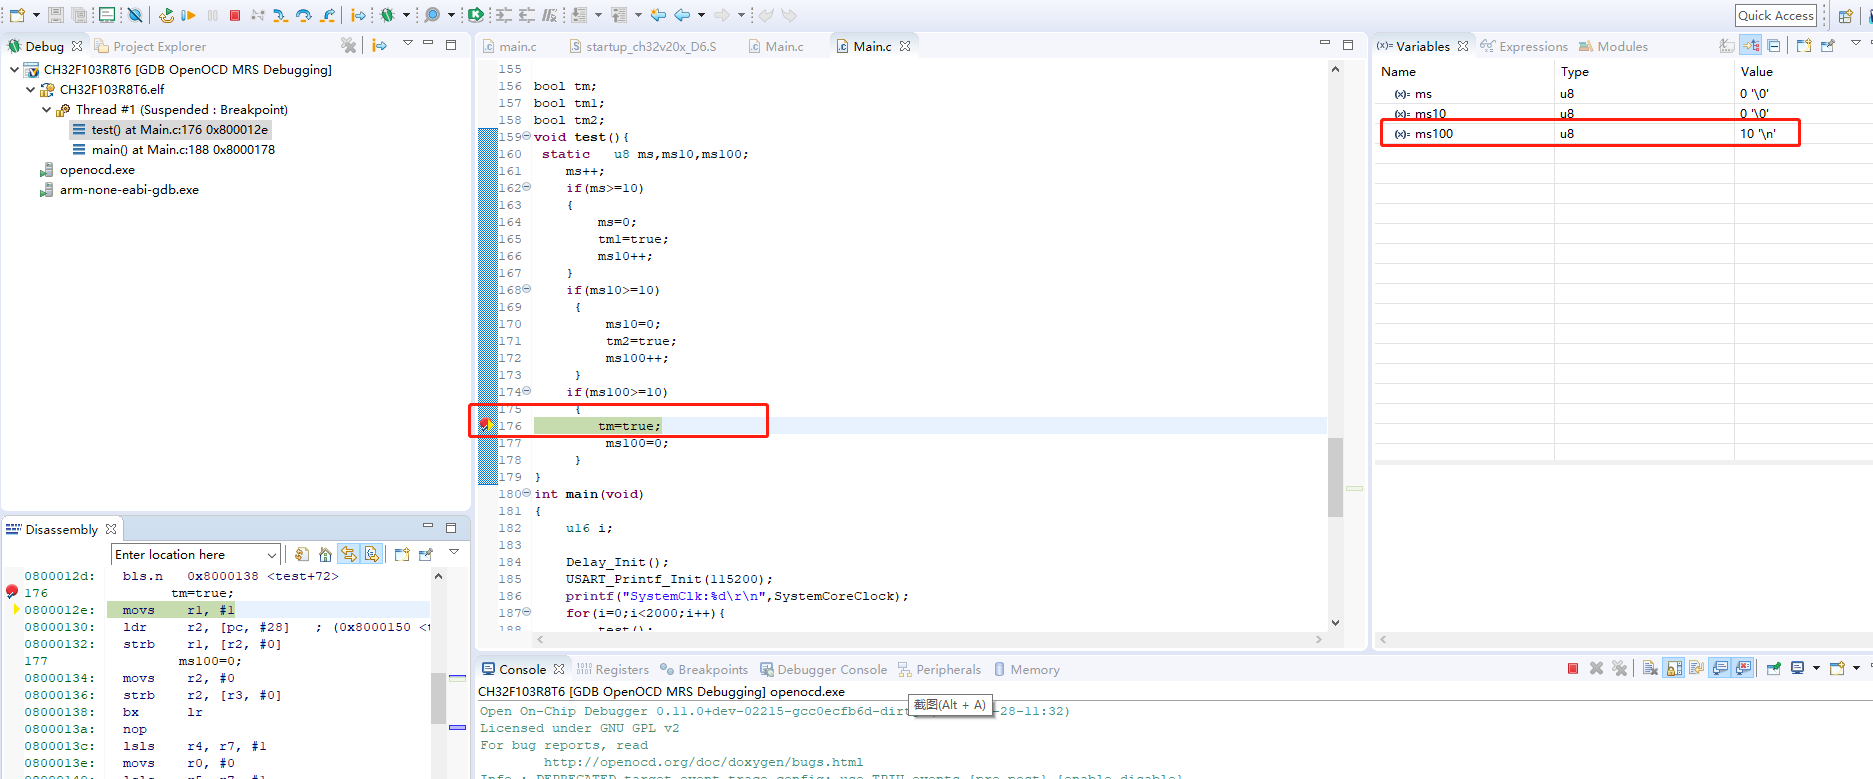
Task: Open the Breakpoints tab
Action: (703, 669)
